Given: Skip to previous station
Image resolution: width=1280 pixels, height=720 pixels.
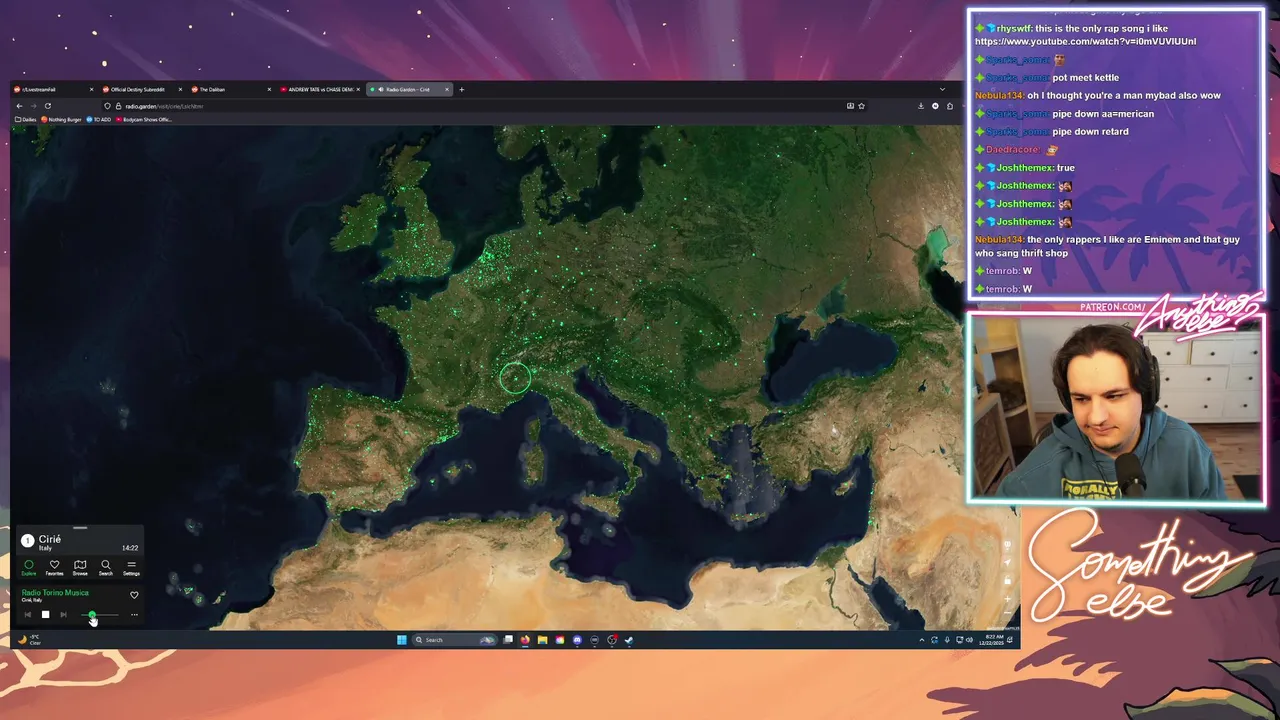Looking at the screenshot, I should (28, 614).
